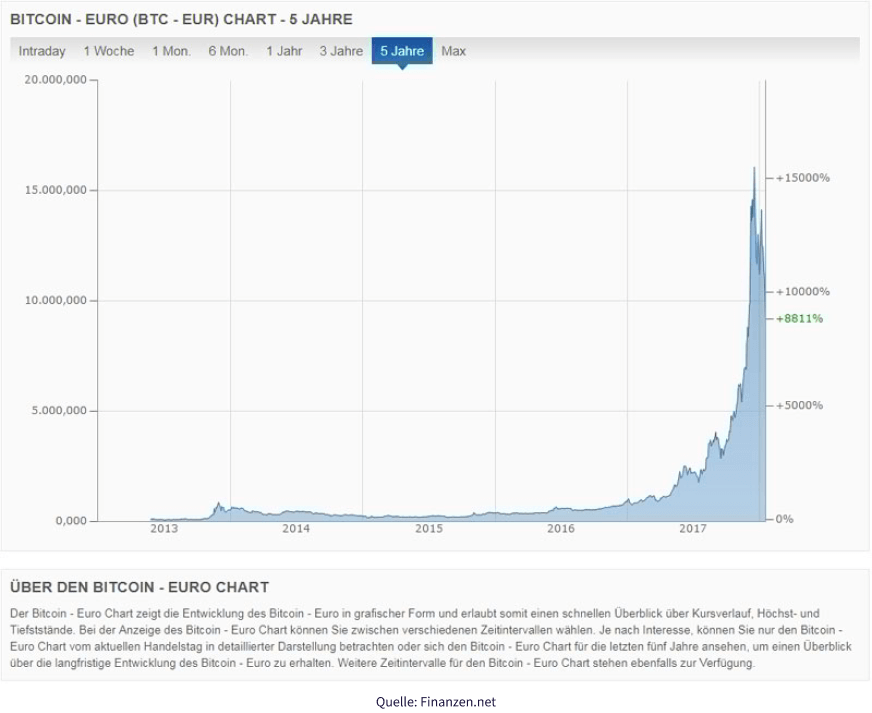Image resolution: width=872 pixels, height=713 pixels.
Task: Click the pointer arrow below 5 Jahre
Action: tap(404, 68)
